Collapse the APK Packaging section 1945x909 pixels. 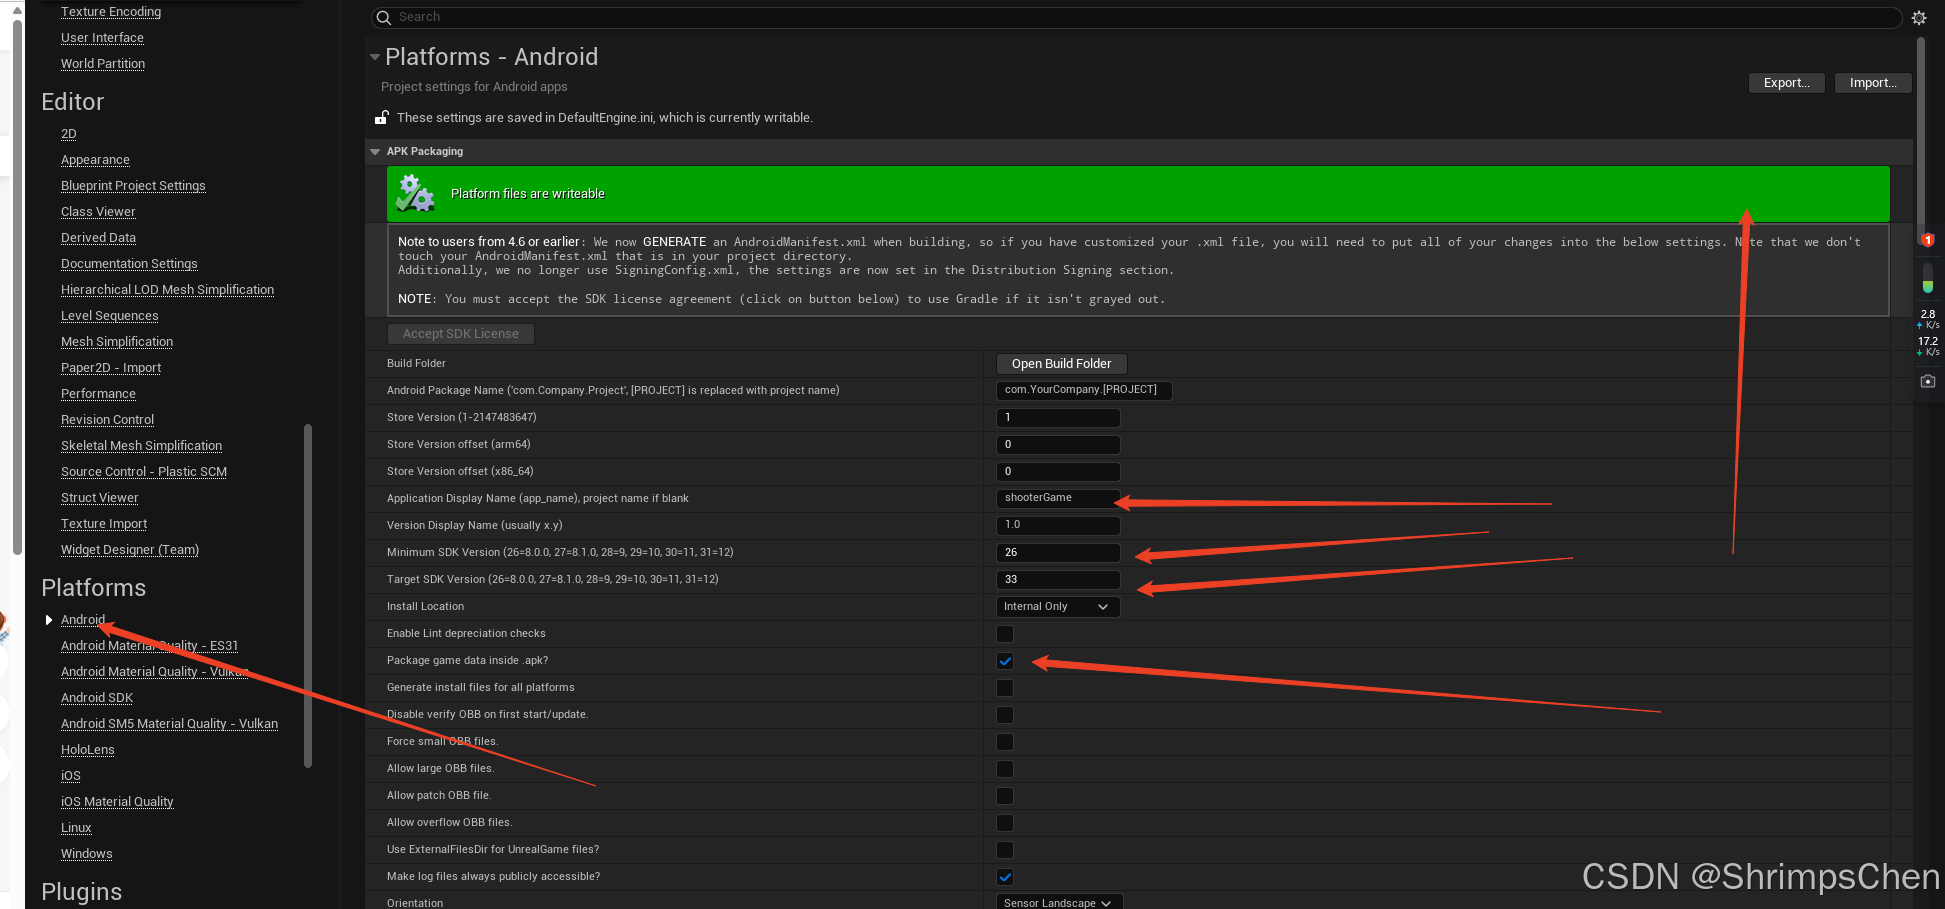point(374,151)
